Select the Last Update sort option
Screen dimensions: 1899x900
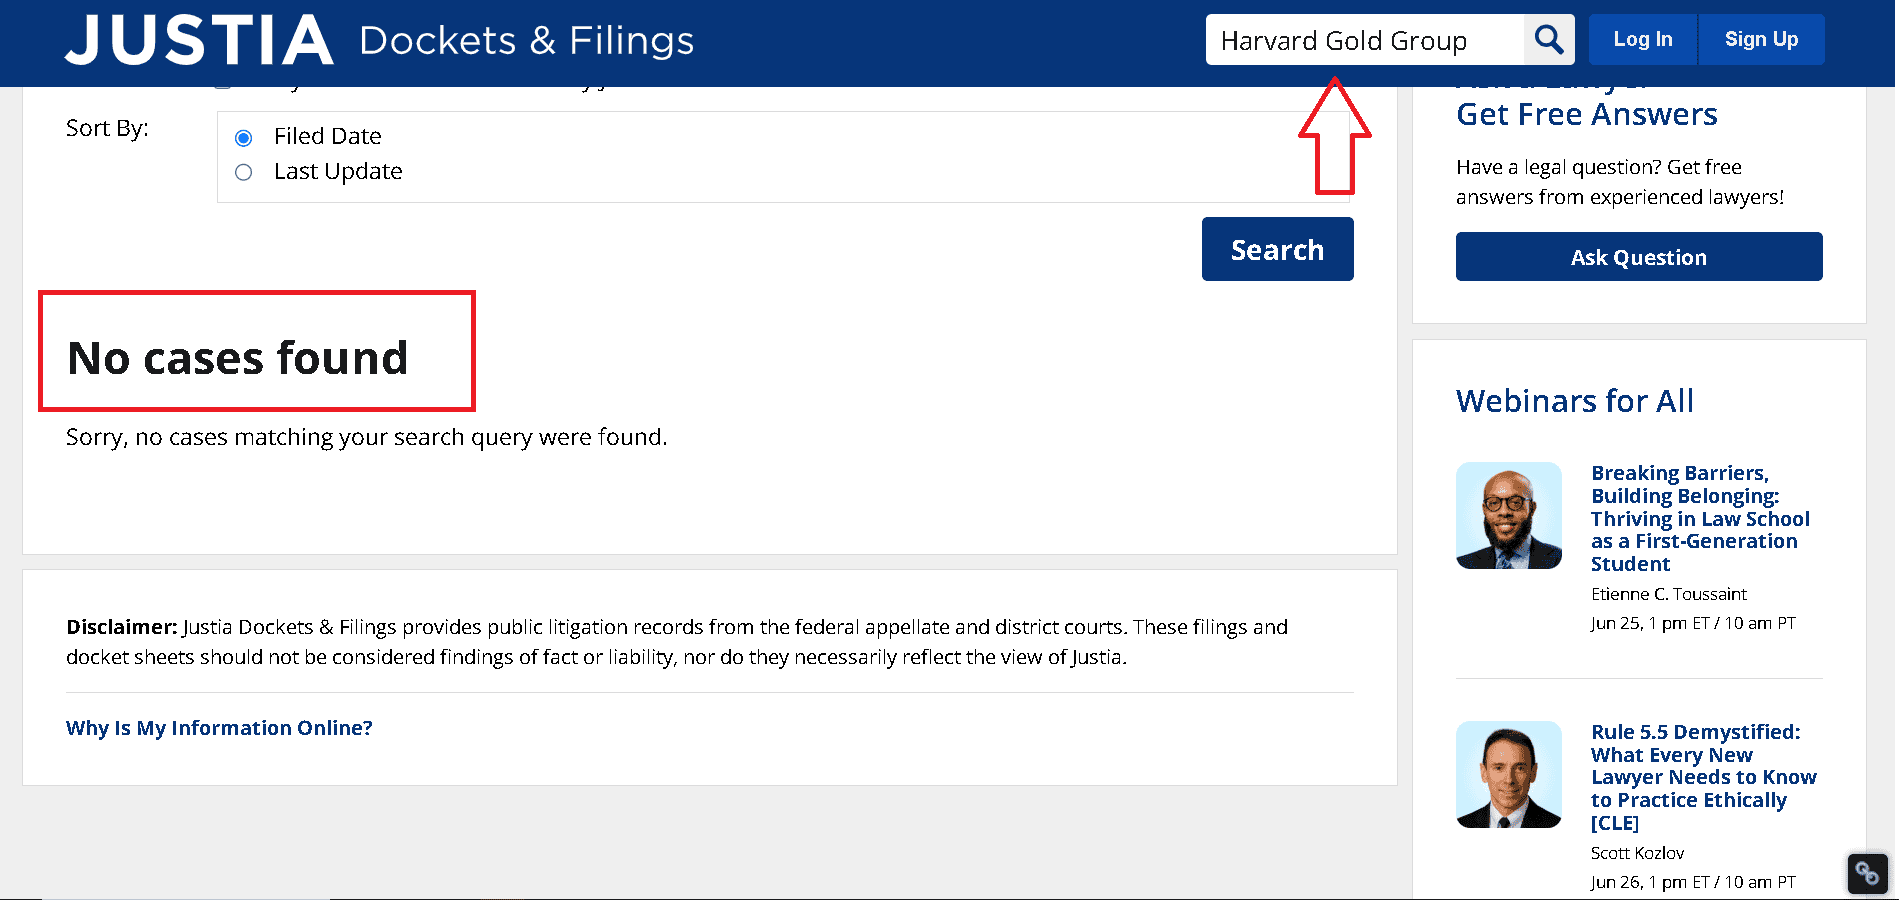pyautogui.click(x=243, y=172)
